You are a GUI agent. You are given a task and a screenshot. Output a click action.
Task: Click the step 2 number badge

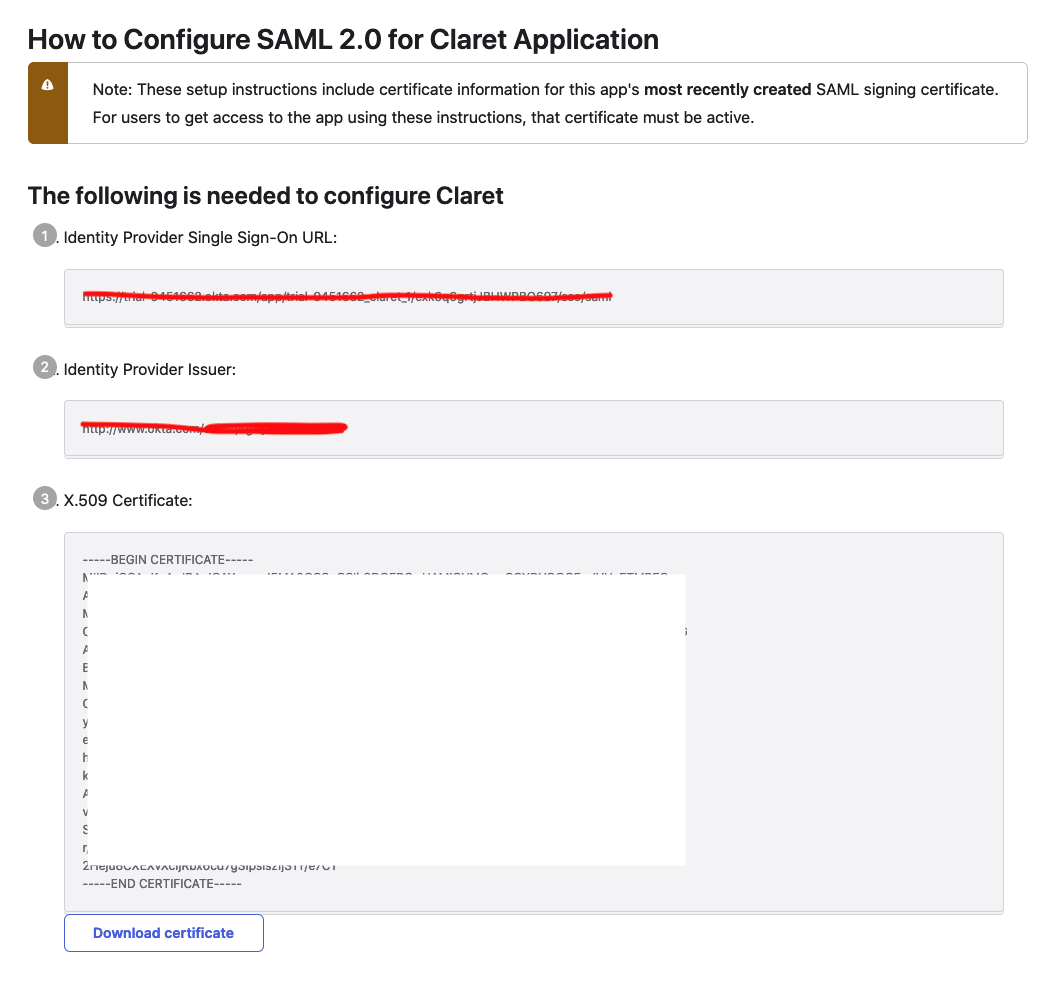coord(45,368)
